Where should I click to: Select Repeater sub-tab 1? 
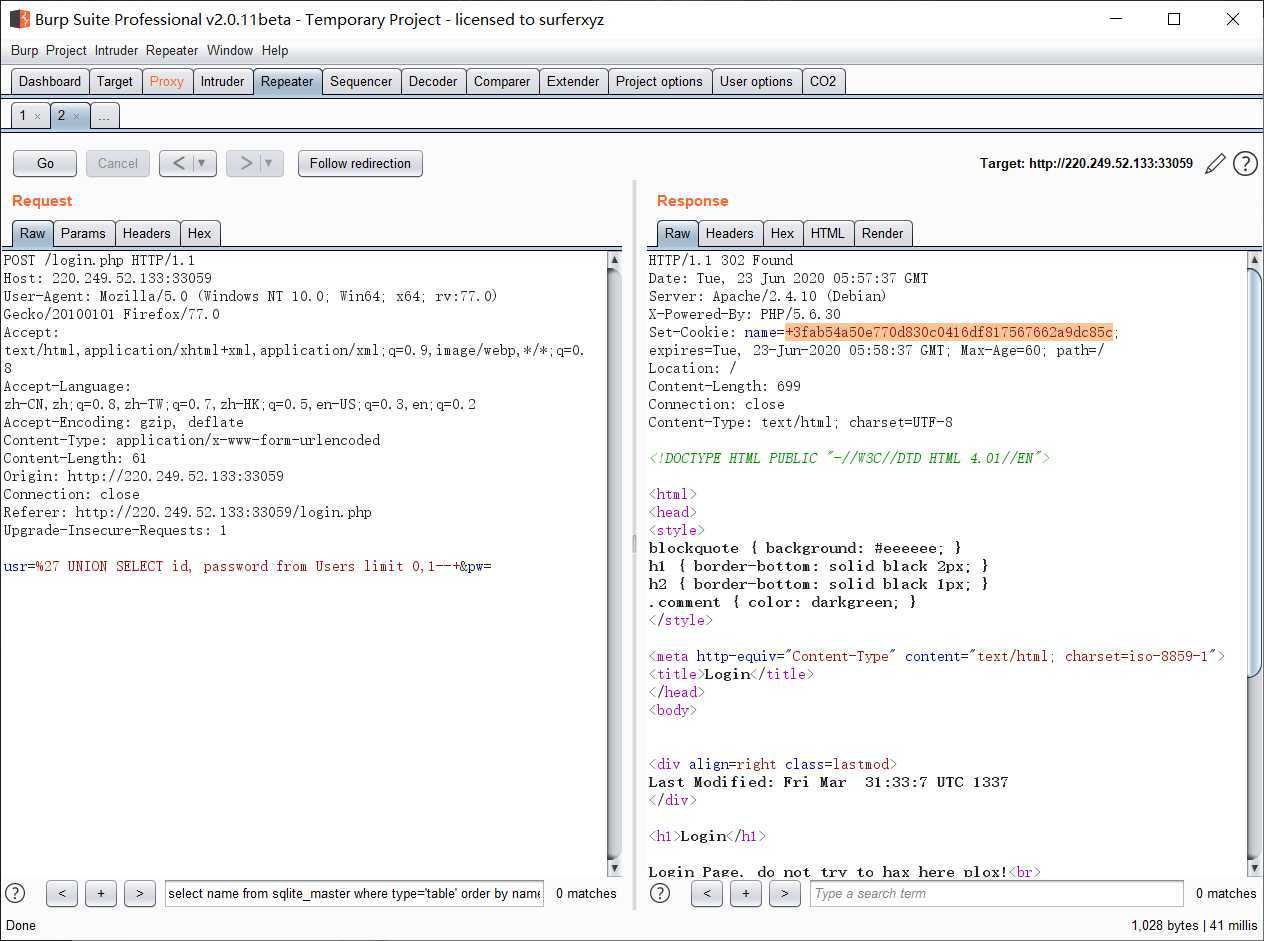point(23,116)
